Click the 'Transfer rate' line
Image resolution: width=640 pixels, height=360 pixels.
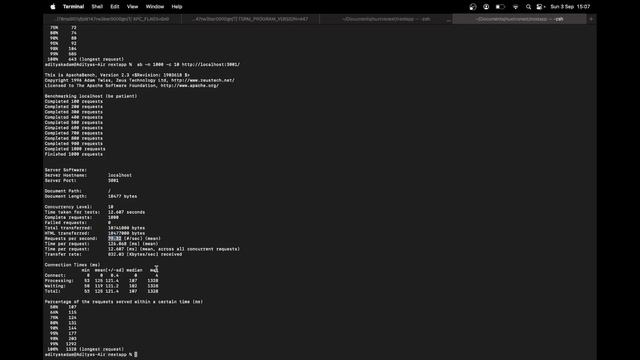113,254
